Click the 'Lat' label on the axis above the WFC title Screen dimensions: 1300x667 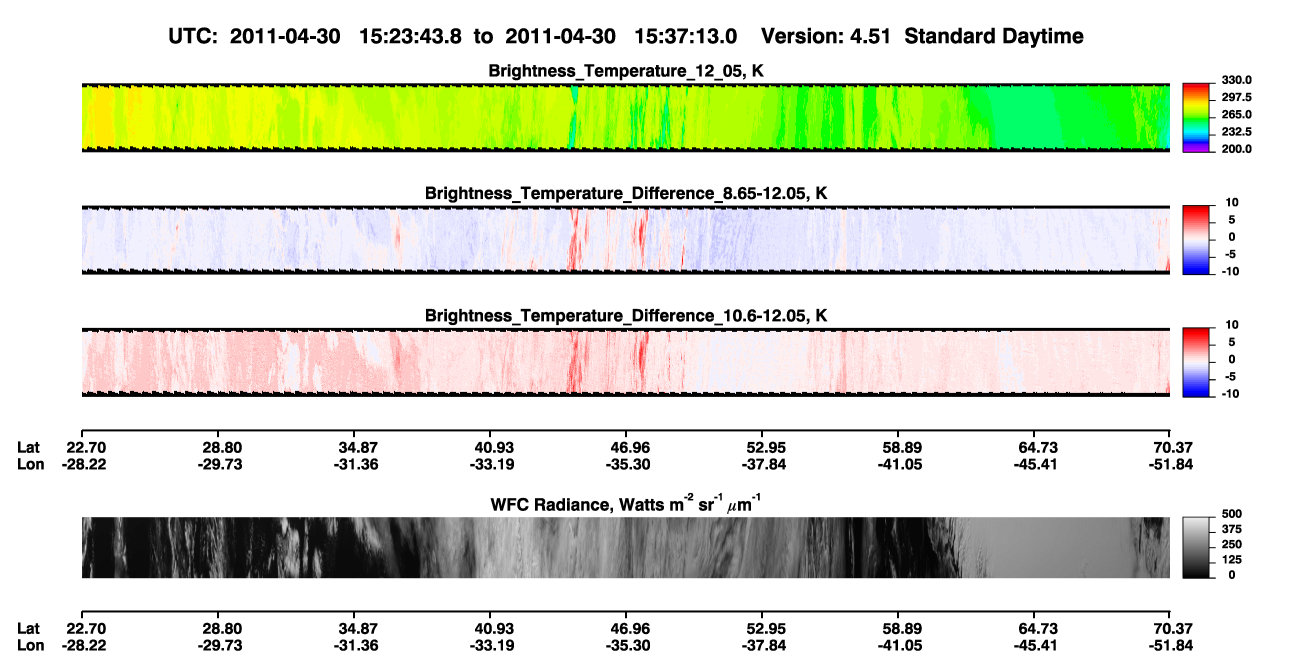point(29,447)
